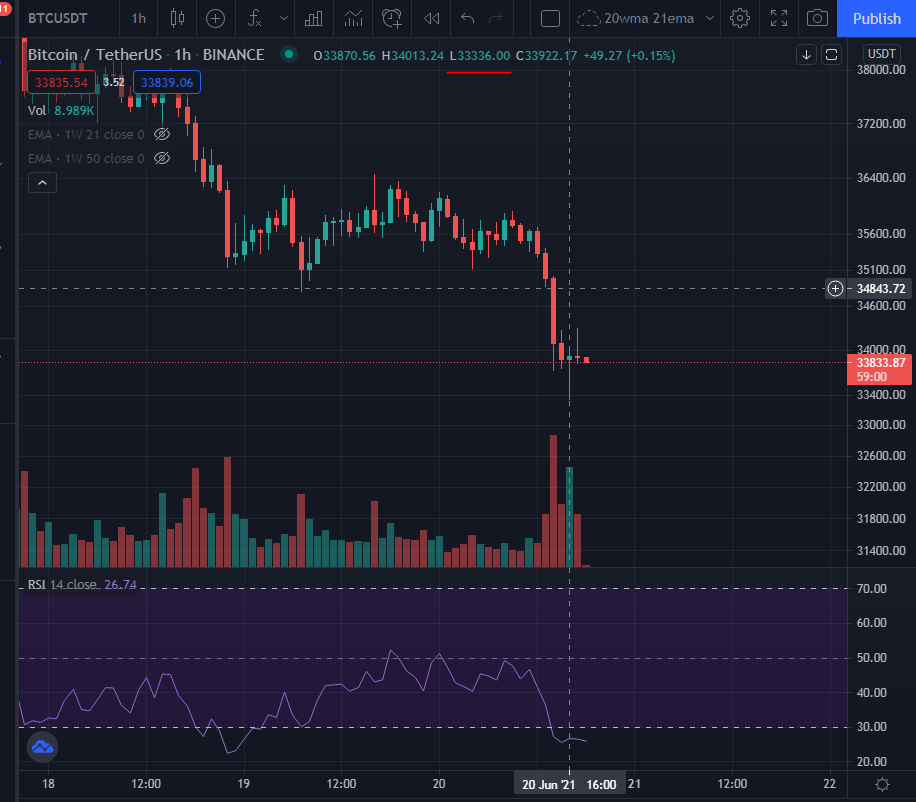Click the 33400.00 price axis label
Screen dimensions: 916x802
[881, 395]
